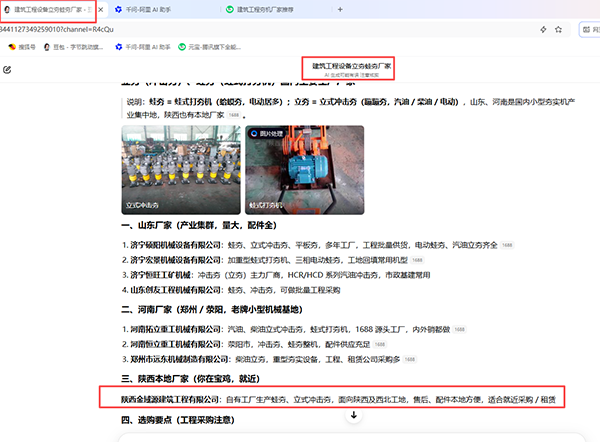The height and width of the screenshot is (442, 600).
Task: Start a new chat with the edit icon
Action: [x=7, y=70]
